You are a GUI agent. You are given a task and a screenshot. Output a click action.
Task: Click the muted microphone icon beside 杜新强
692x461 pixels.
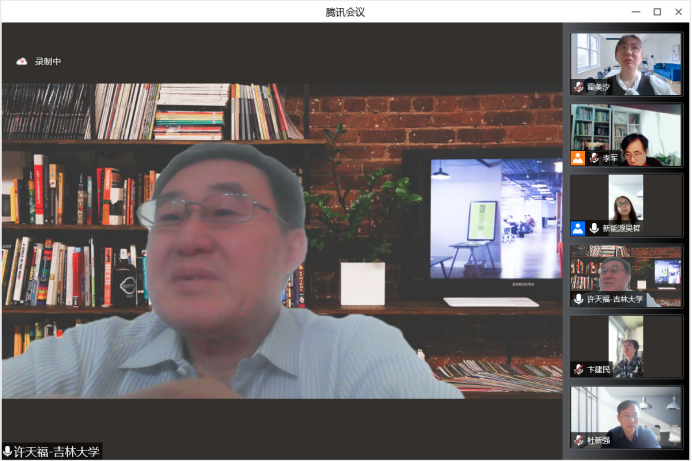click(579, 440)
